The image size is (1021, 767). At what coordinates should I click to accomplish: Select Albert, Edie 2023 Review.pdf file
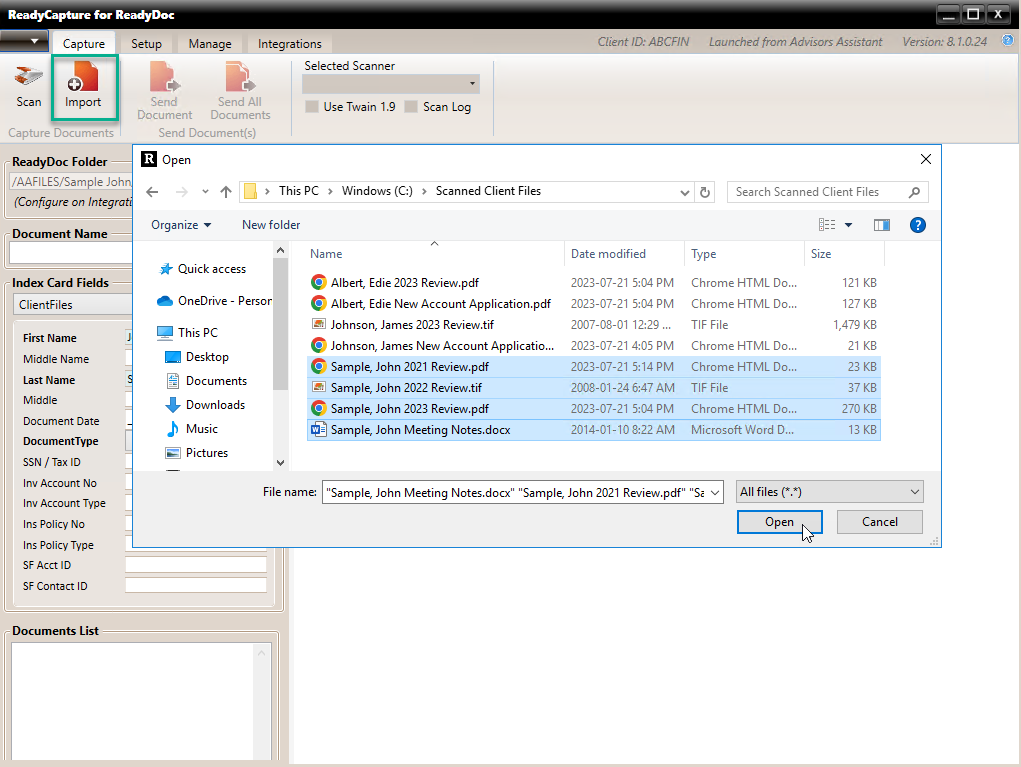click(594, 283)
